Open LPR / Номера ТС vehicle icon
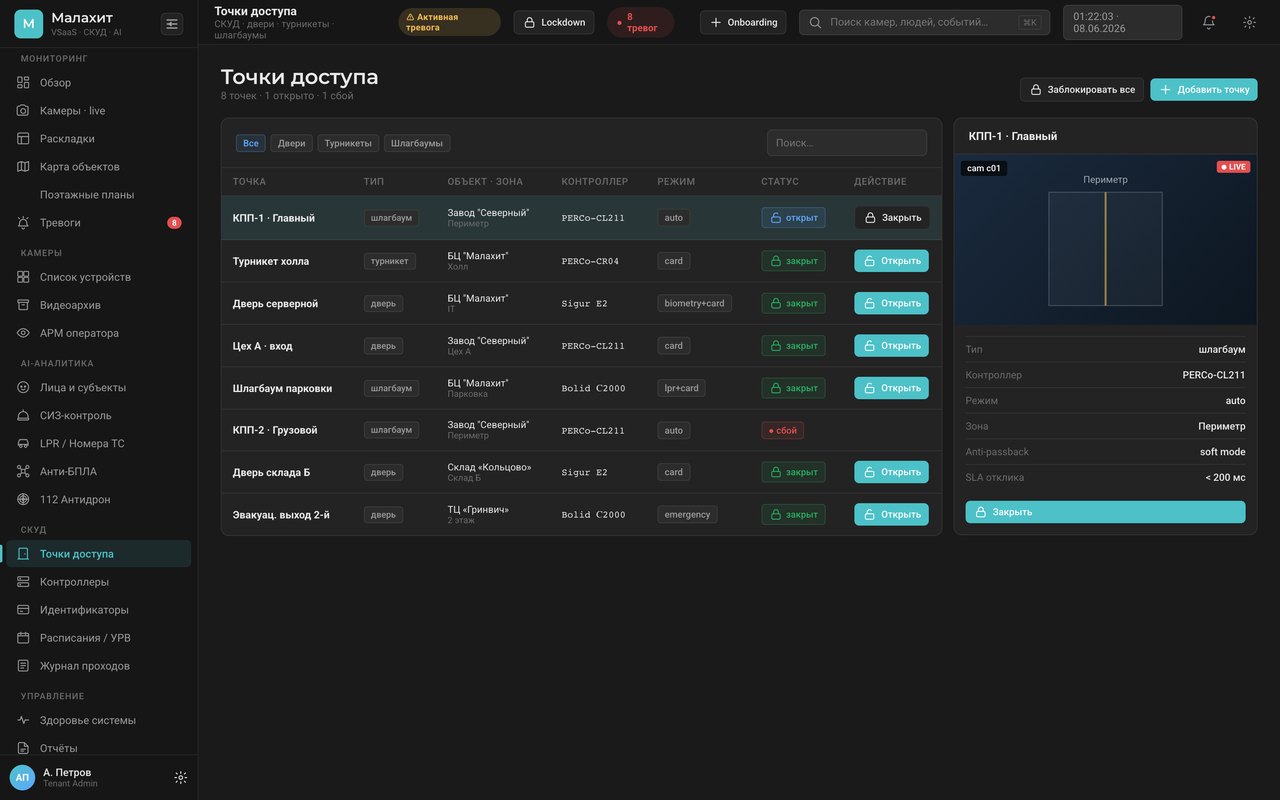The height and width of the screenshot is (800, 1280). [23, 444]
